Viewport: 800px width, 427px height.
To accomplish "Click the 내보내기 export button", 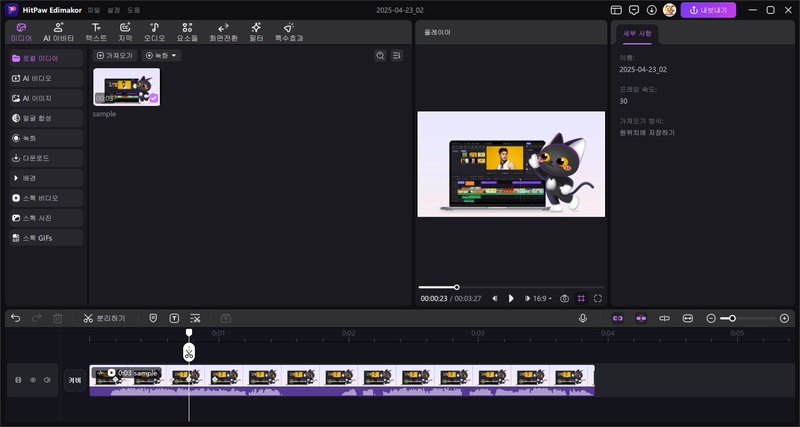I will 708,10.
